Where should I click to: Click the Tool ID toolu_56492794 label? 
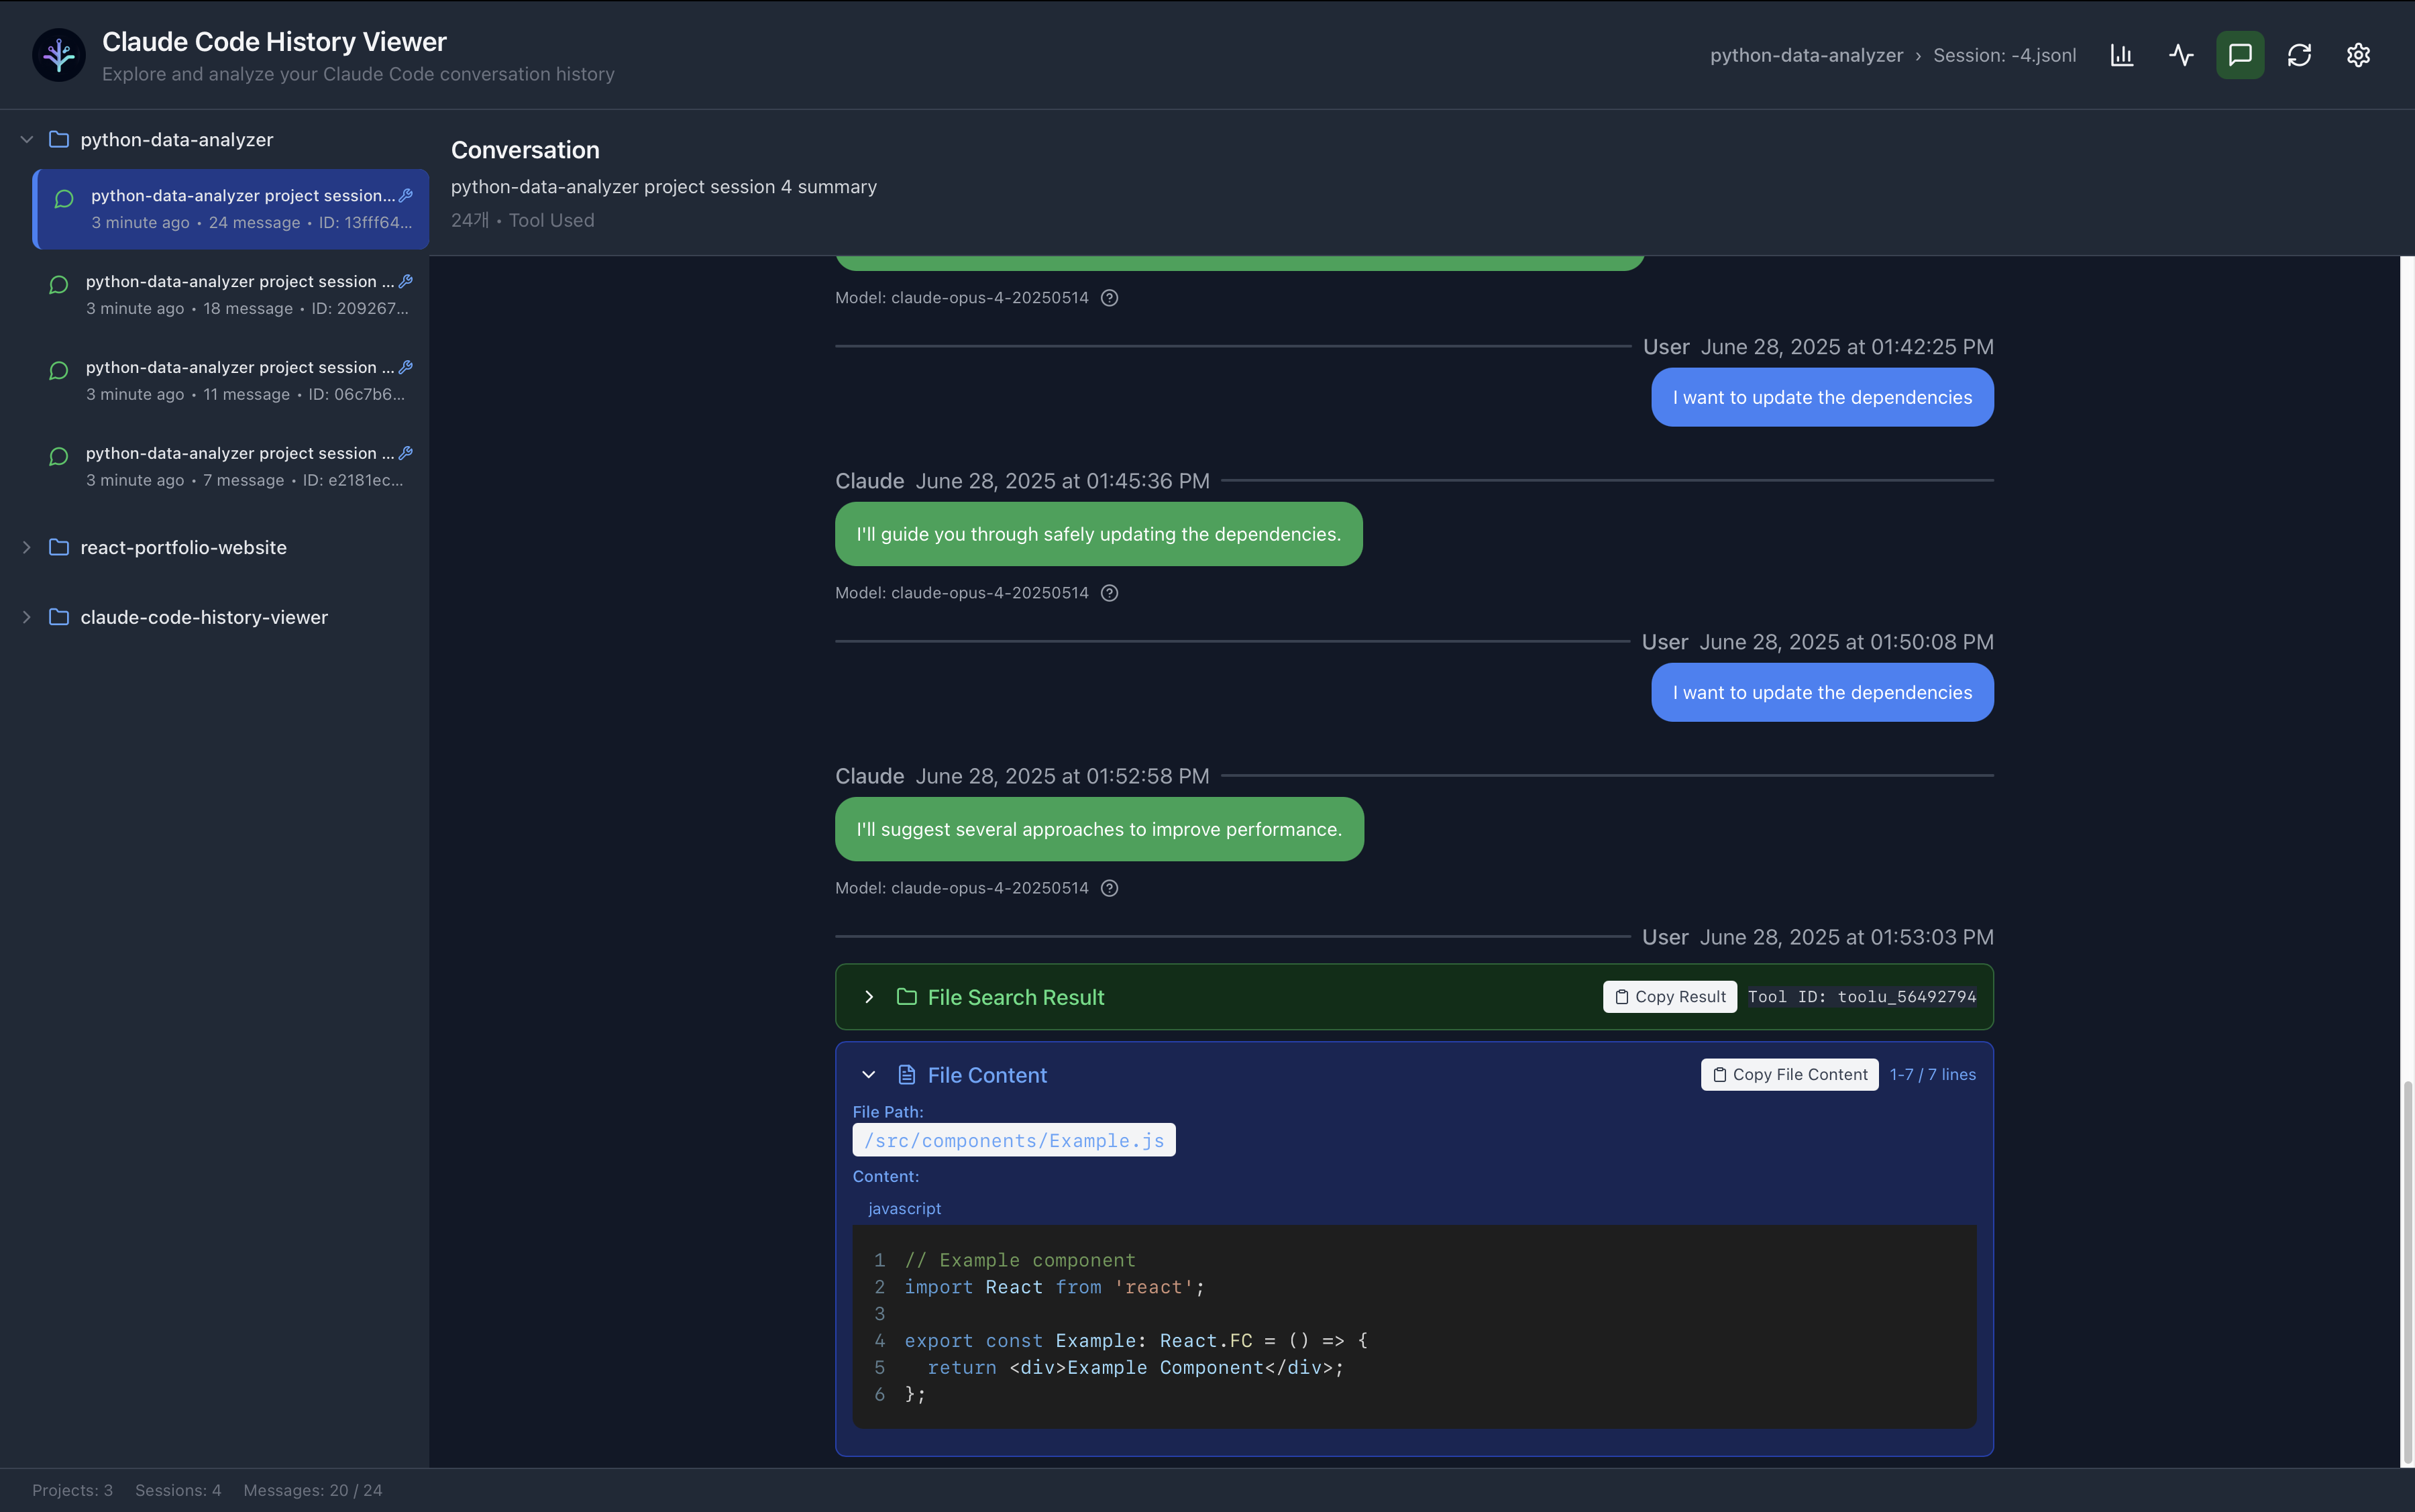(x=1862, y=997)
